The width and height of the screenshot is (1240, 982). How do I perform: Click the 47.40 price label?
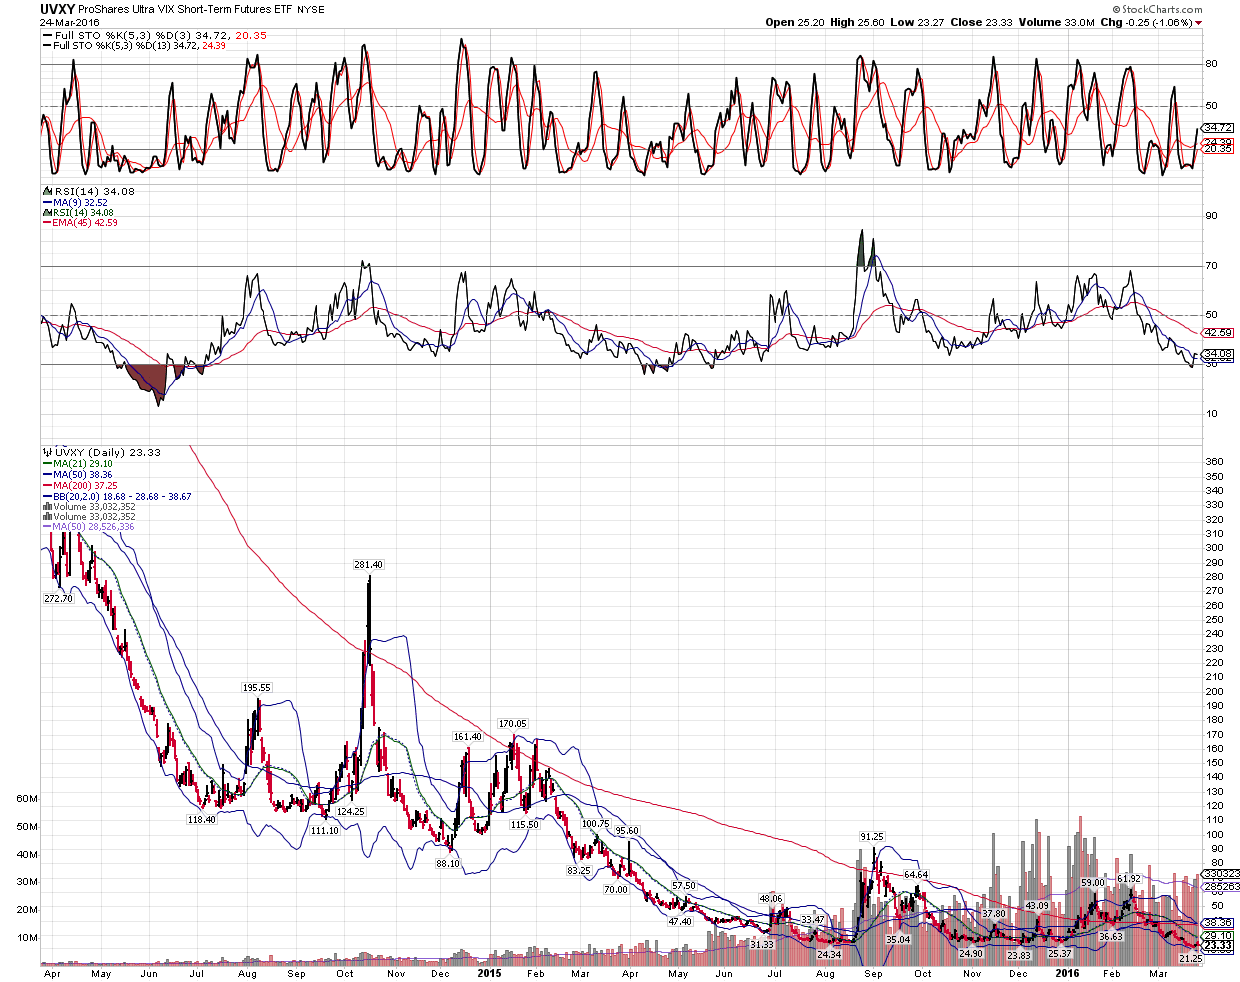point(680,921)
